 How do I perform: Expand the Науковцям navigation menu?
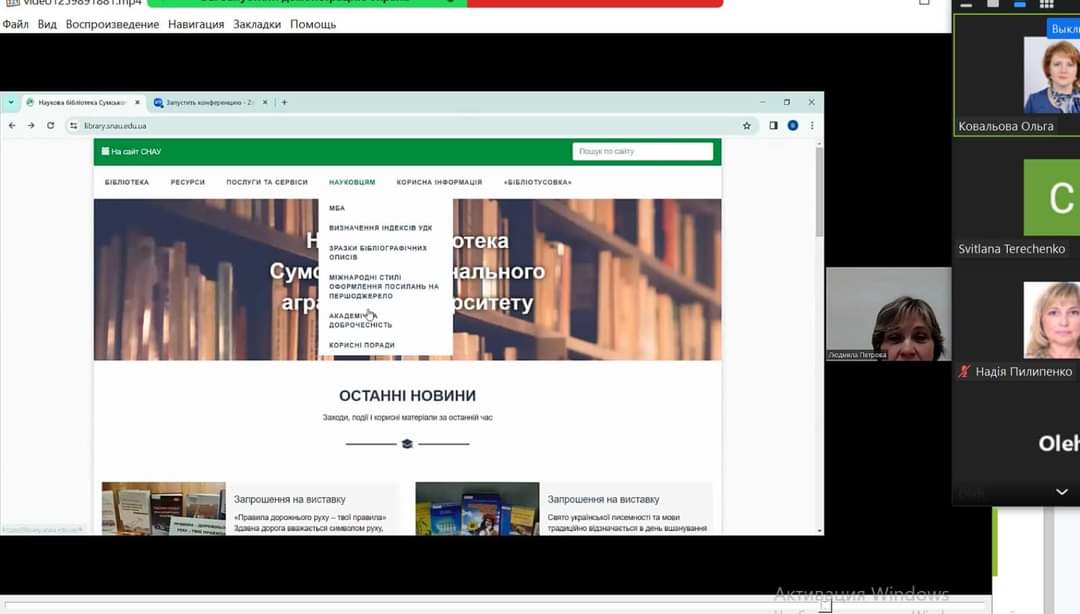point(352,182)
